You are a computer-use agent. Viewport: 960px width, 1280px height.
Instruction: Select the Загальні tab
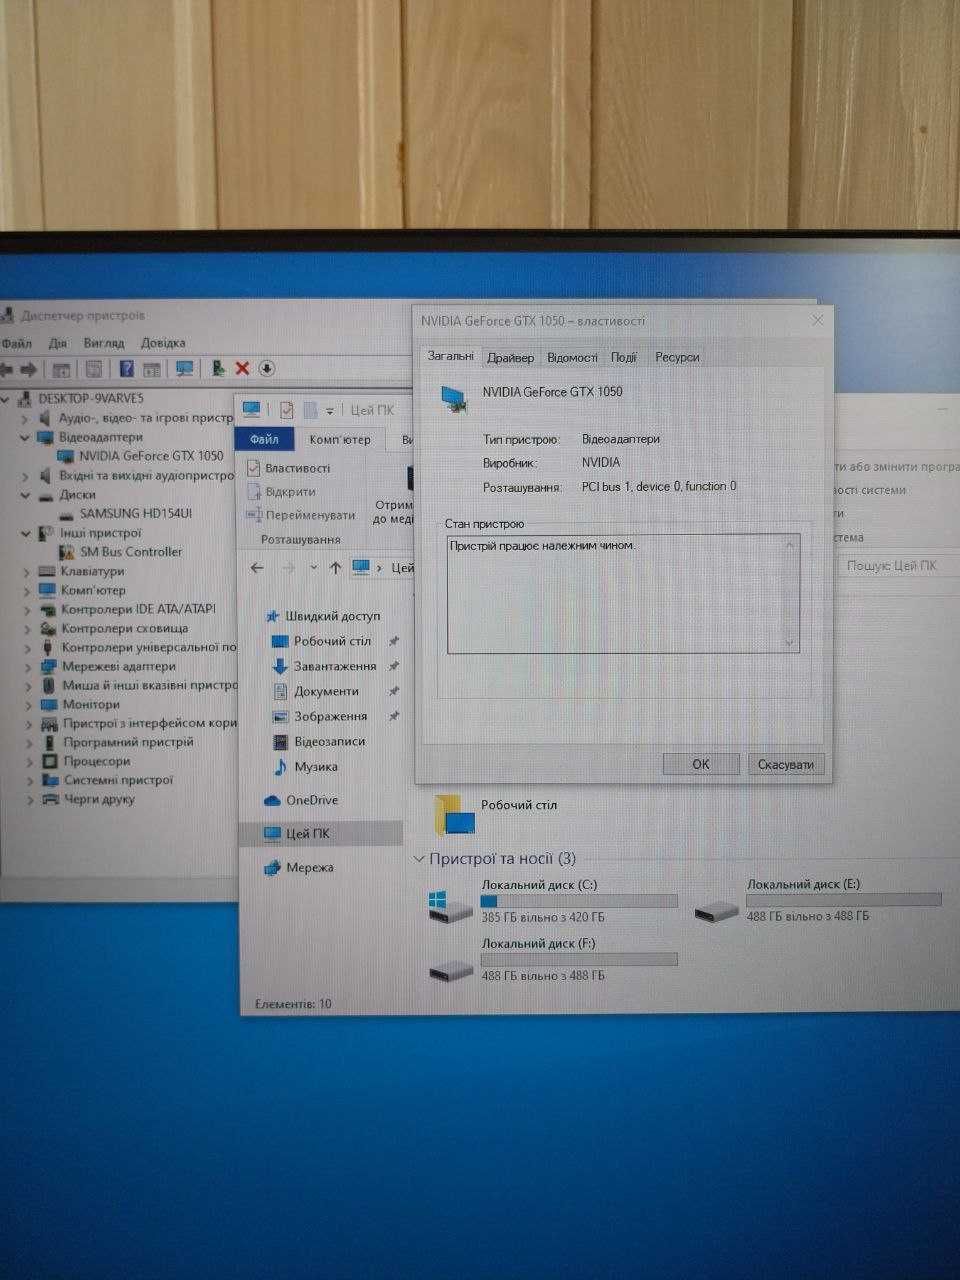[451, 356]
